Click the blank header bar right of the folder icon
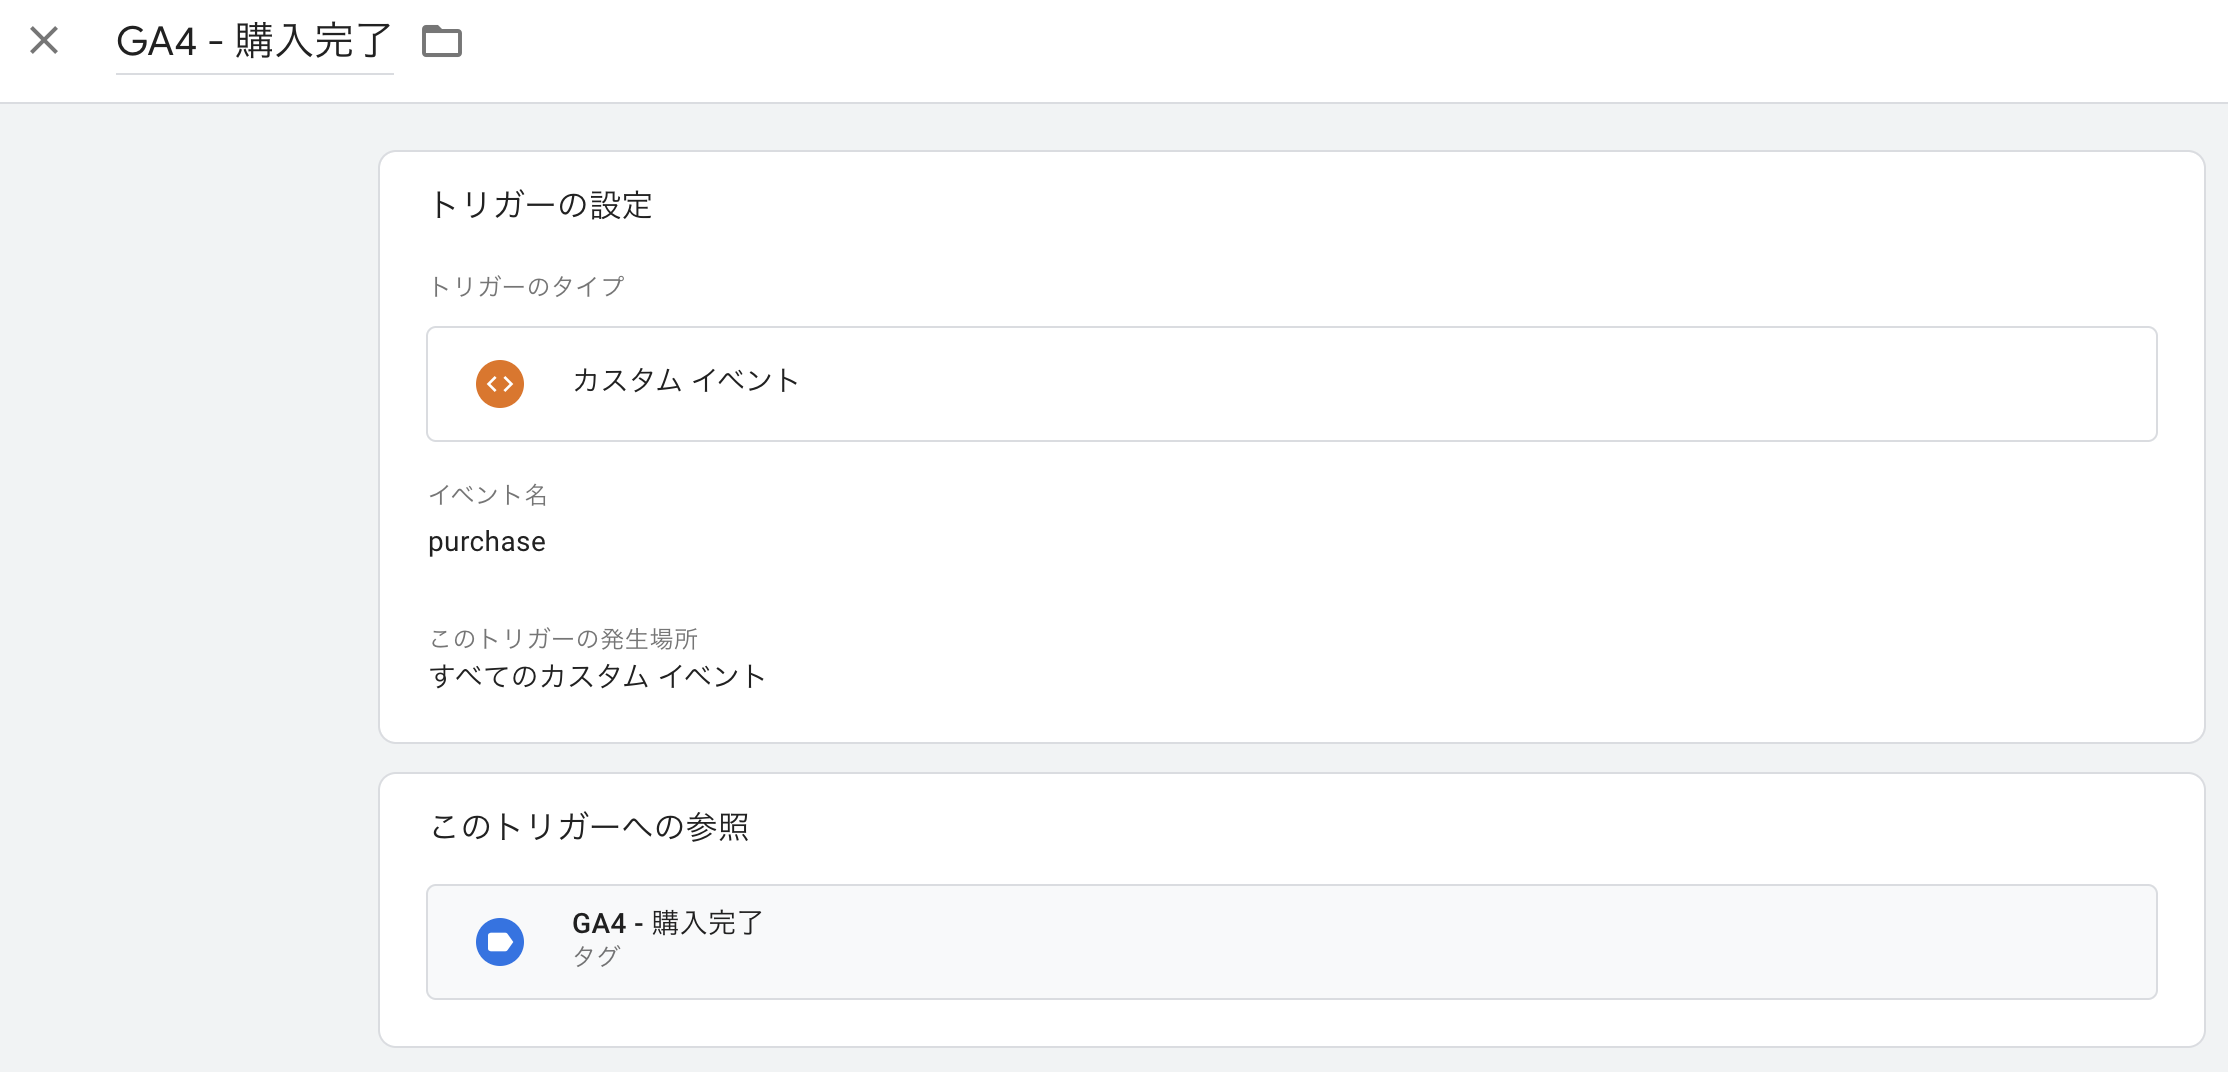Viewport: 2228px width, 1072px height. click(1300, 50)
